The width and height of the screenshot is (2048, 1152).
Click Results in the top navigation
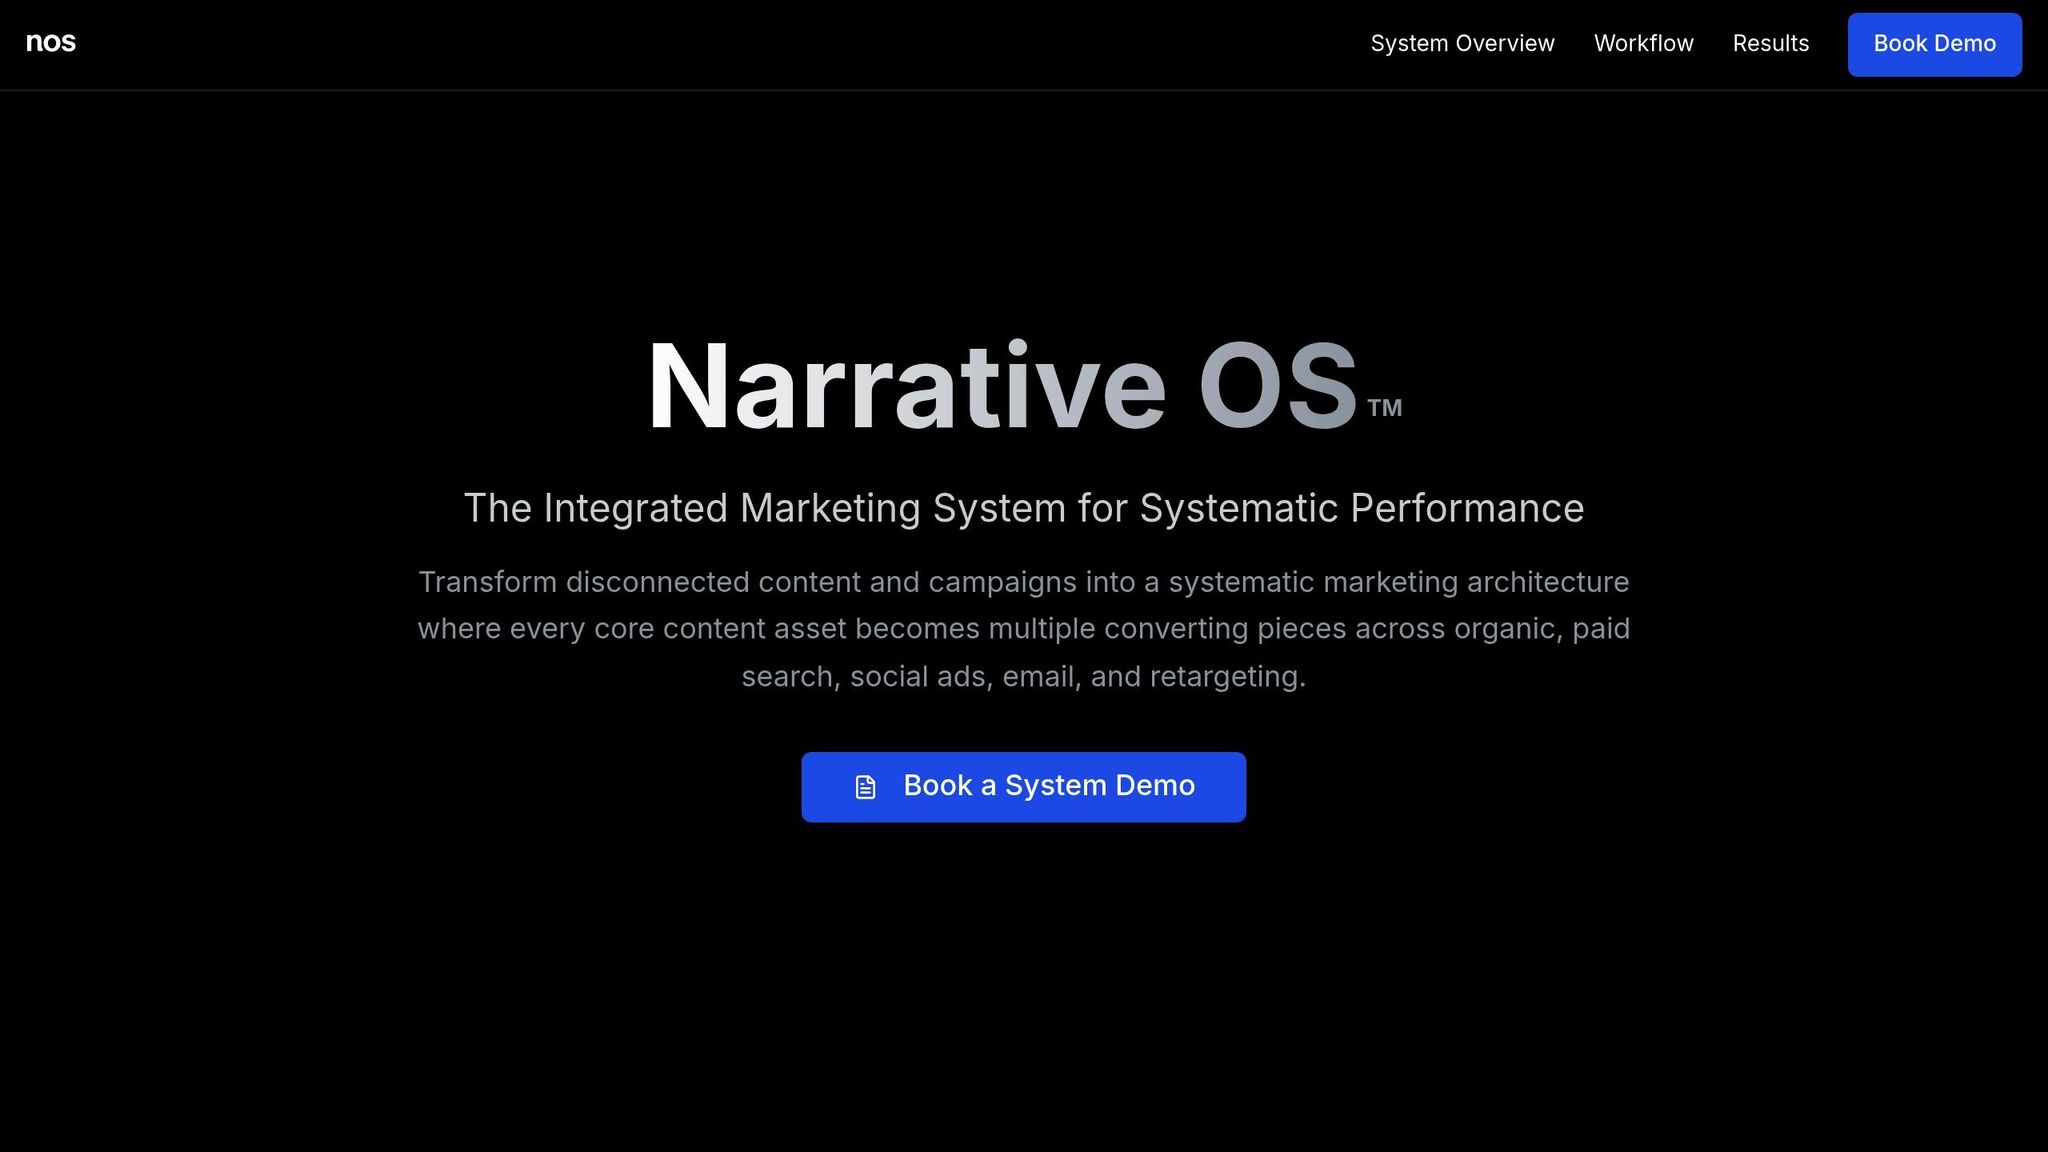point(1771,44)
